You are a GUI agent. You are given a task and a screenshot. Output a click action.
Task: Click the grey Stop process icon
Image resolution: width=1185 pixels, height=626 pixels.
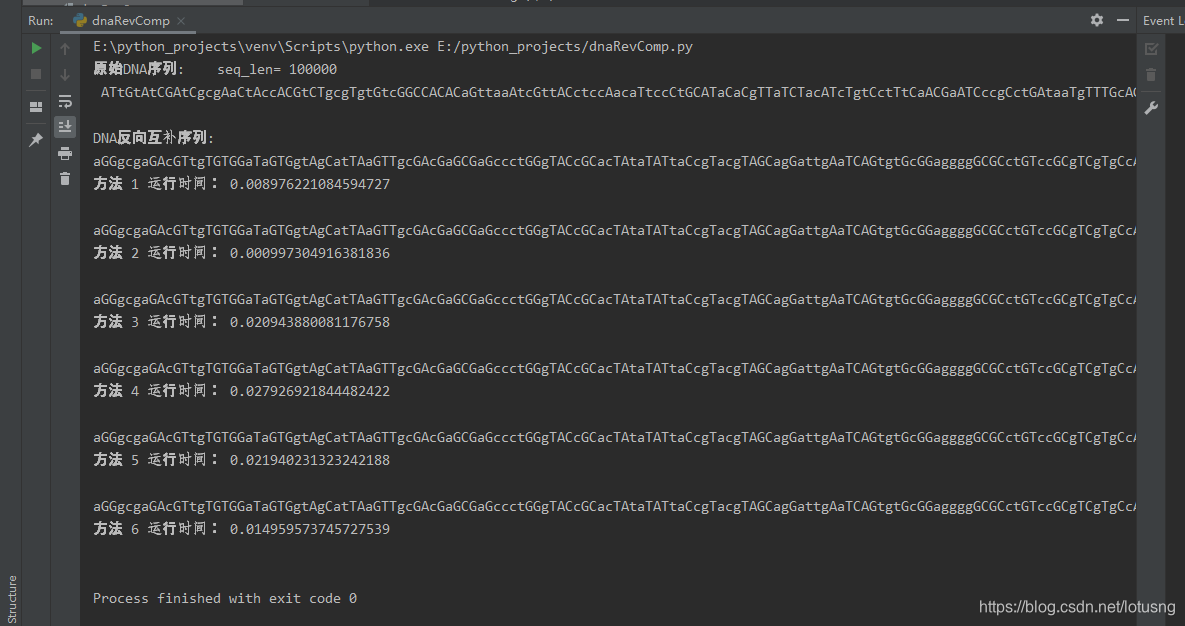(x=36, y=74)
